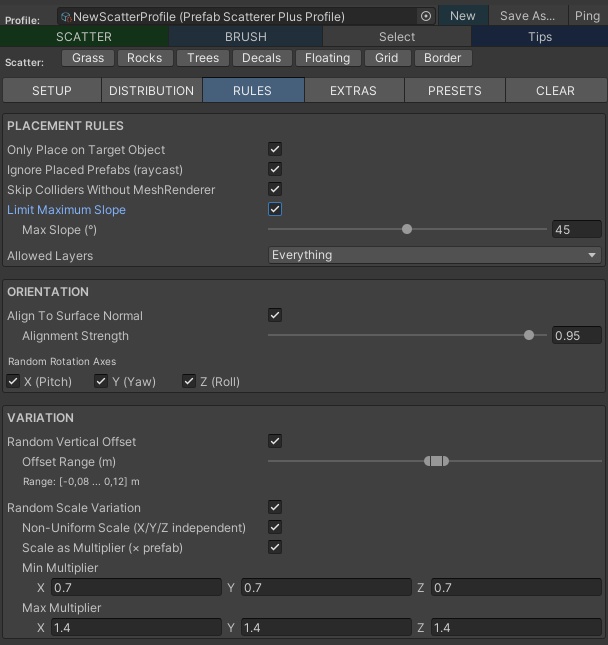Click the Max Multiplier X field
This screenshot has height=645, width=608.
(x=136, y=627)
